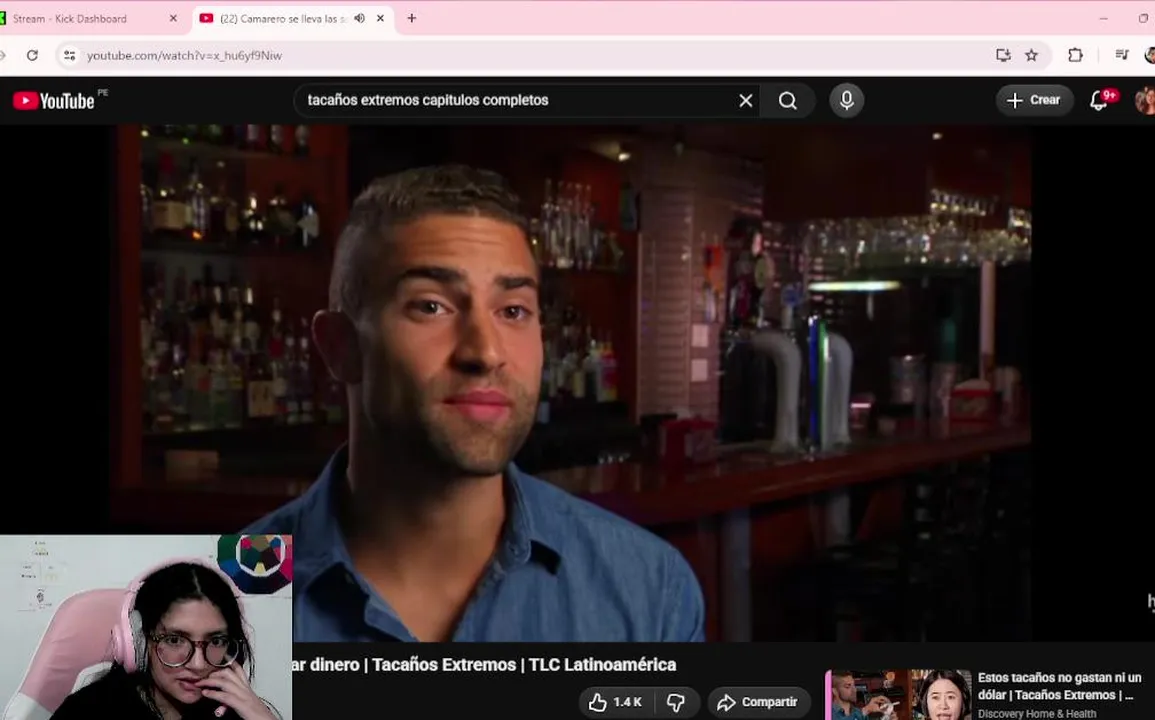Switch to the Stream - Kick Dashboard tab
This screenshot has height=720, width=1155.
tap(88, 18)
